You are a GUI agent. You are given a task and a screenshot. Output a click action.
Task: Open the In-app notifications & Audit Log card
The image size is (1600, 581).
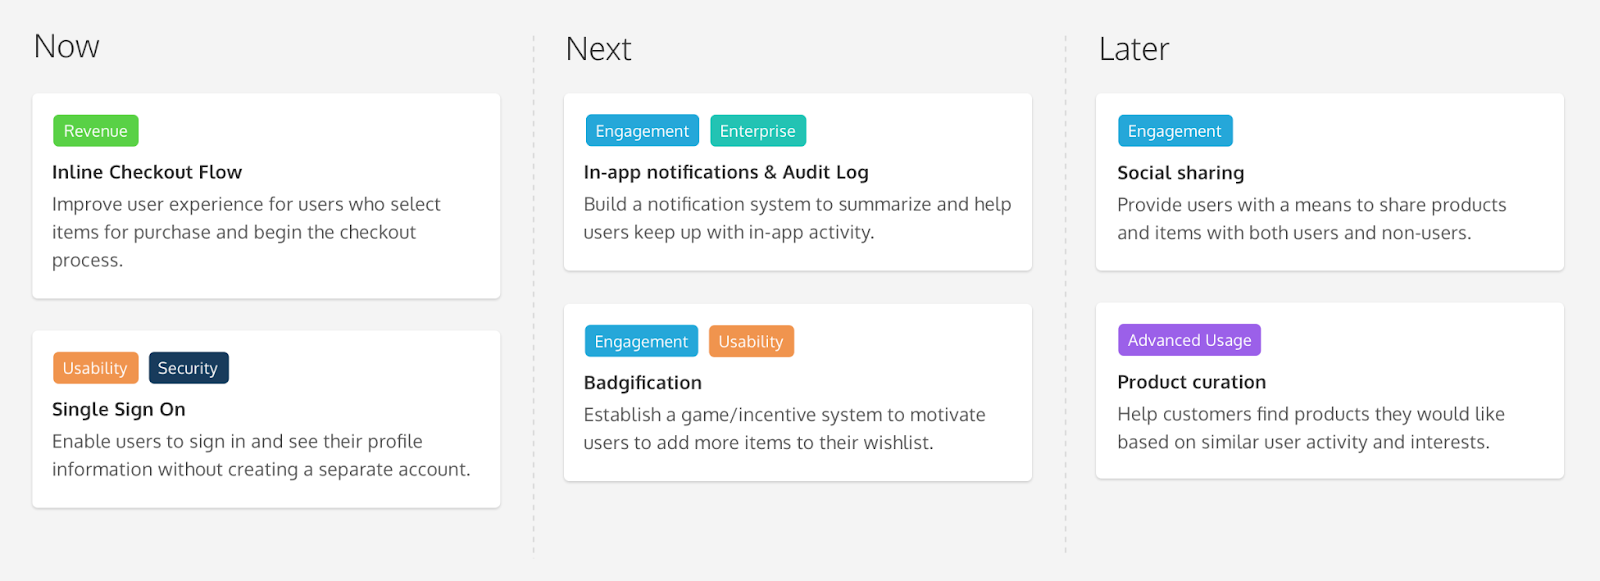click(726, 172)
